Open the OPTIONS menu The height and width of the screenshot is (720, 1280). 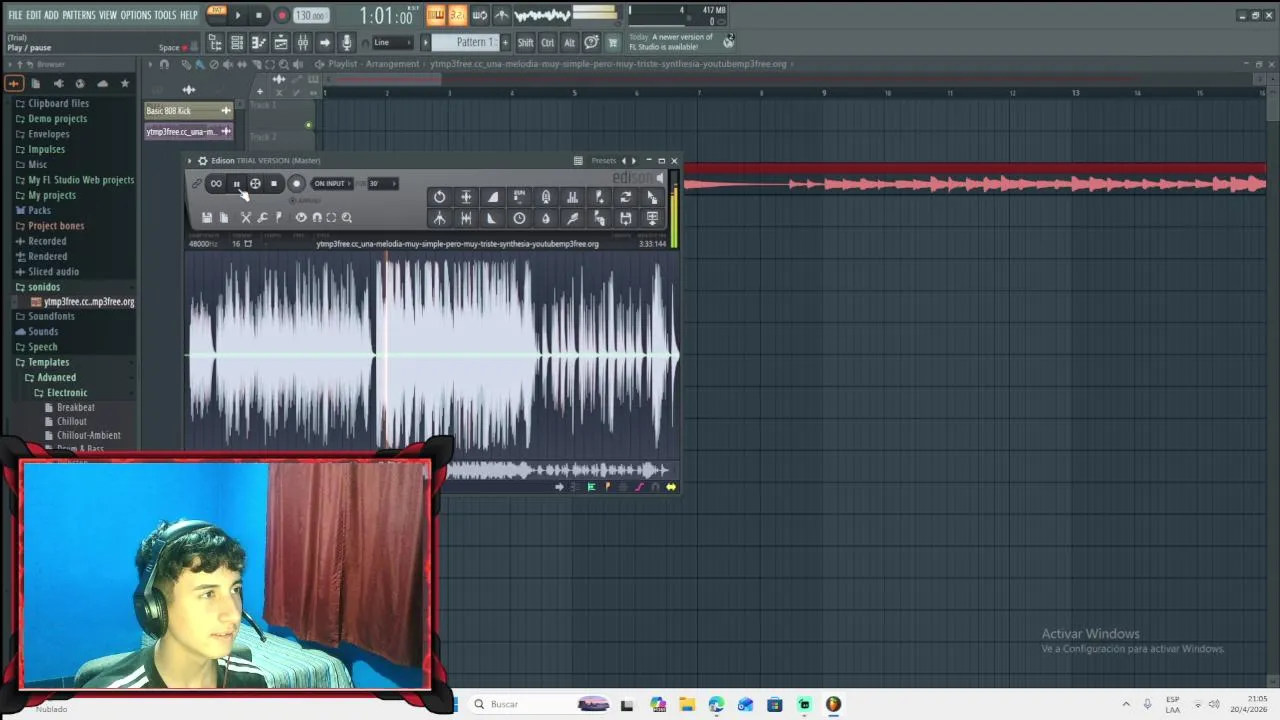[135, 15]
